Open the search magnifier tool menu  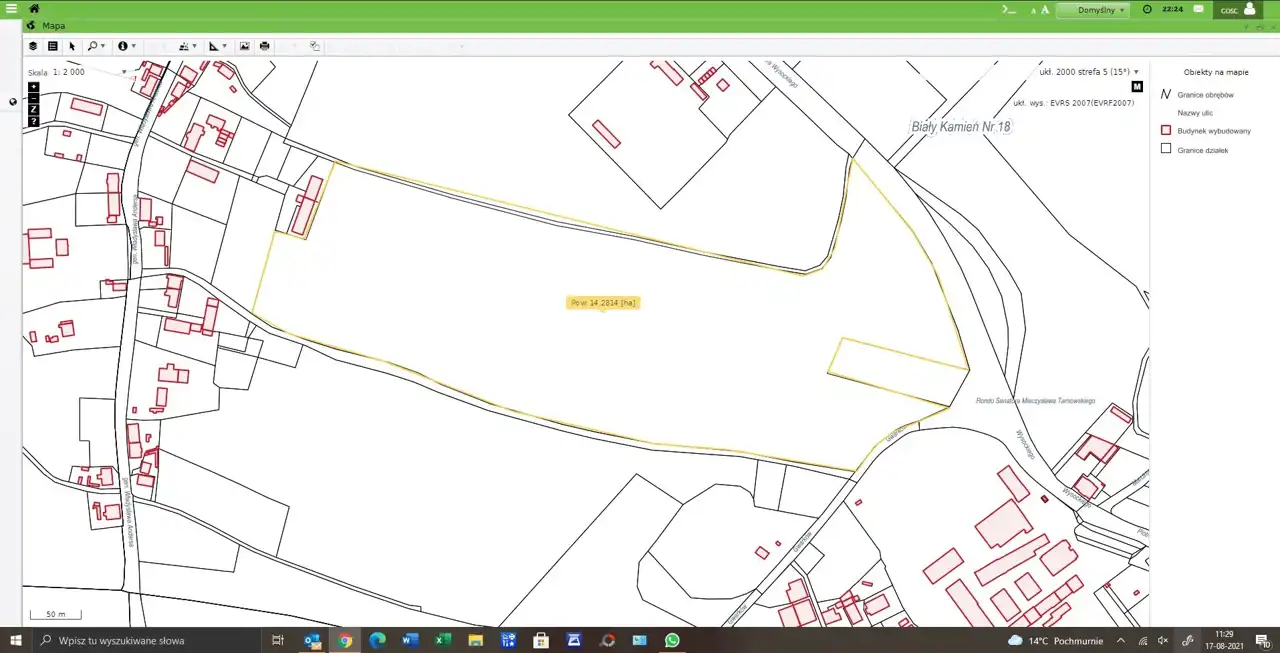(96, 46)
